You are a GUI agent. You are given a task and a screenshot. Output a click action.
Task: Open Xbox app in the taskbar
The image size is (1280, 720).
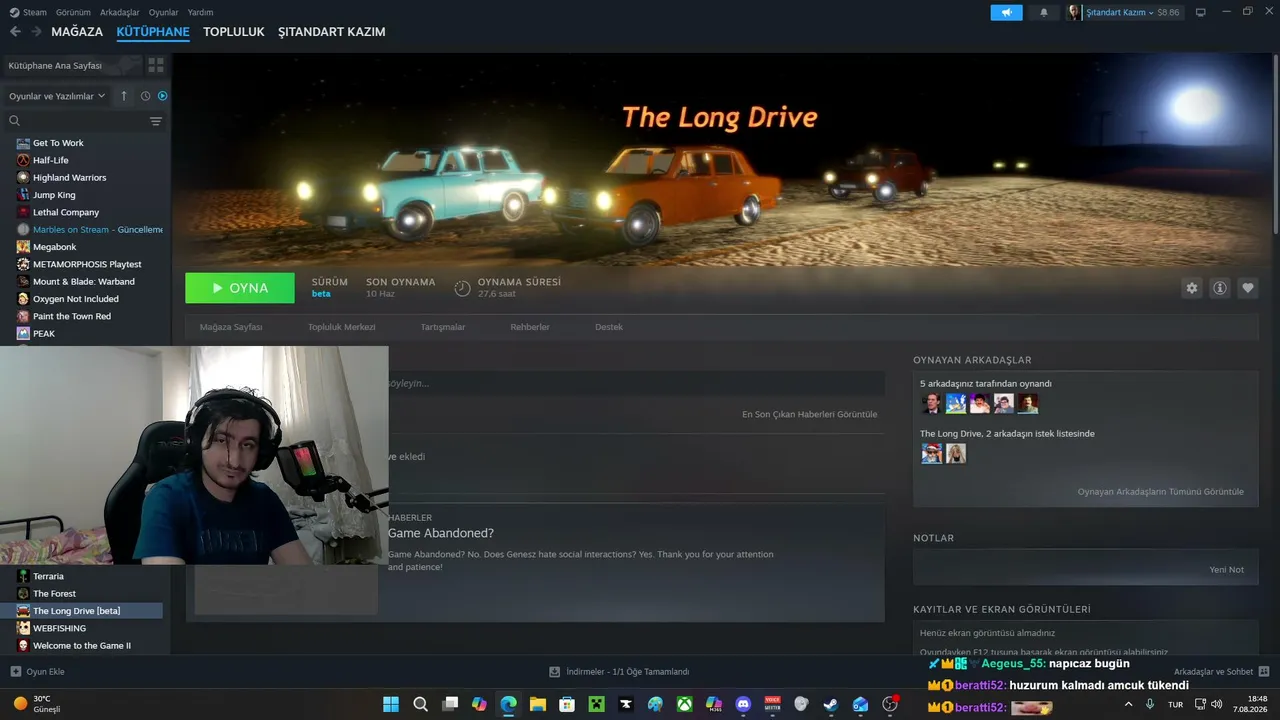684,704
